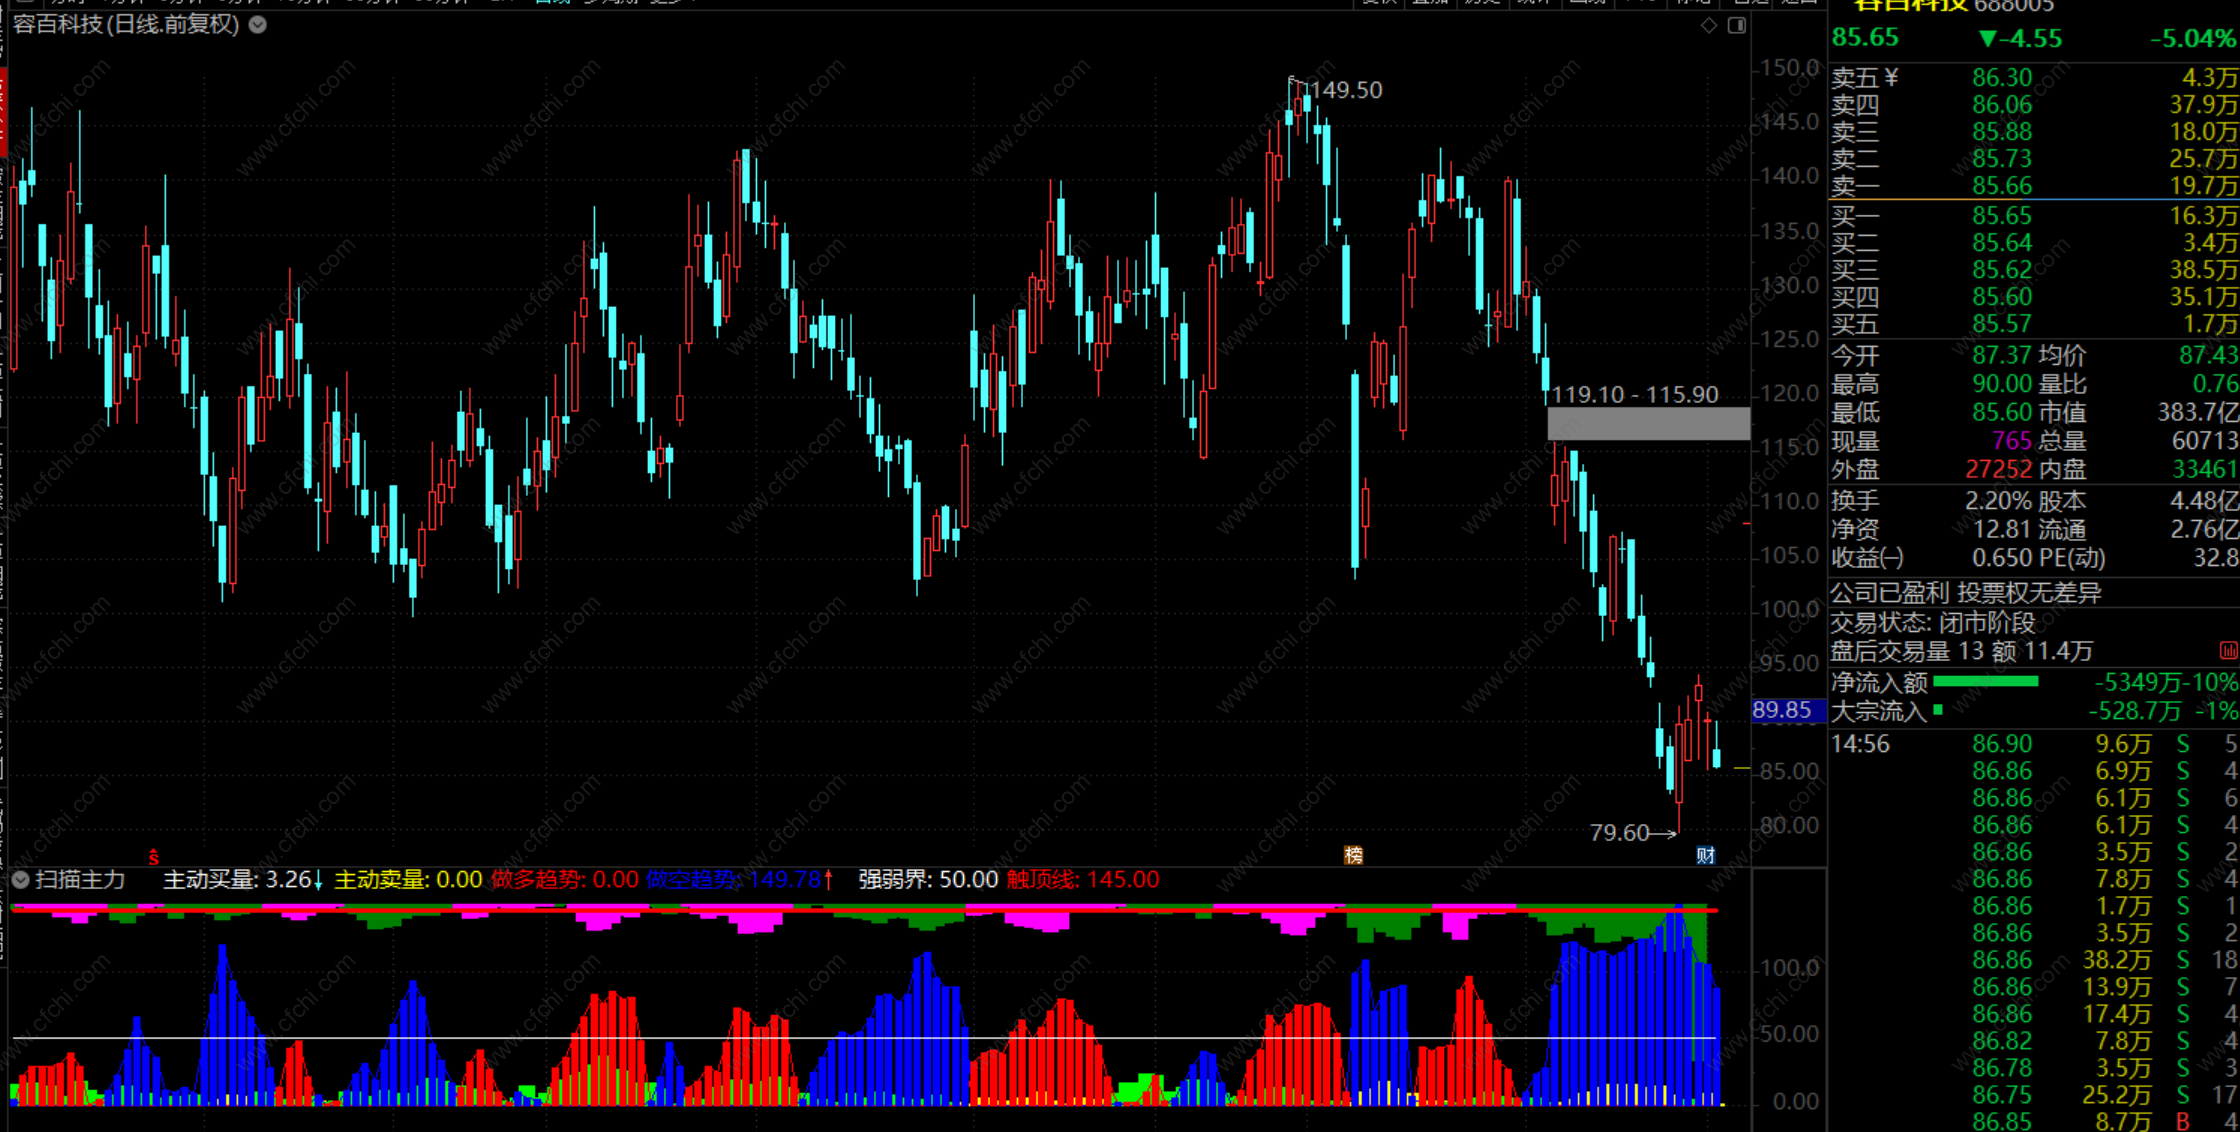Click the red chart icon beside 盘后交易量
Image resolution: width=2240 pixels, height=1132 pixels.
point(2228,651)
